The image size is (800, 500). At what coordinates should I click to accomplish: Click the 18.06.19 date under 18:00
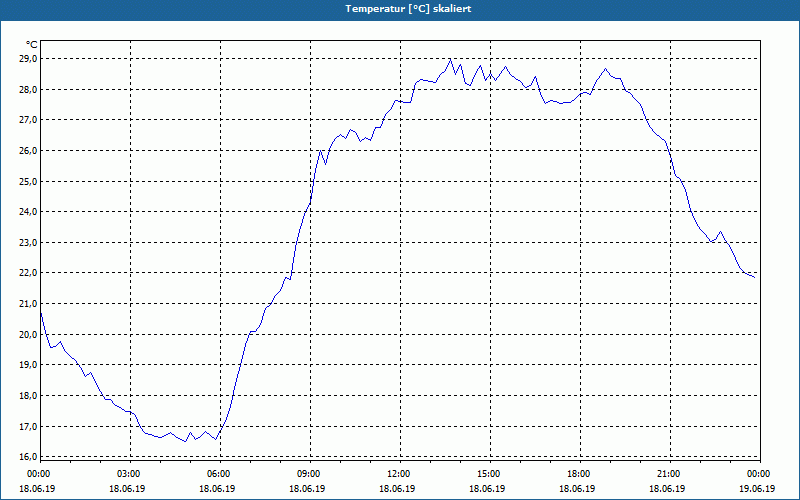coord(577,488)
